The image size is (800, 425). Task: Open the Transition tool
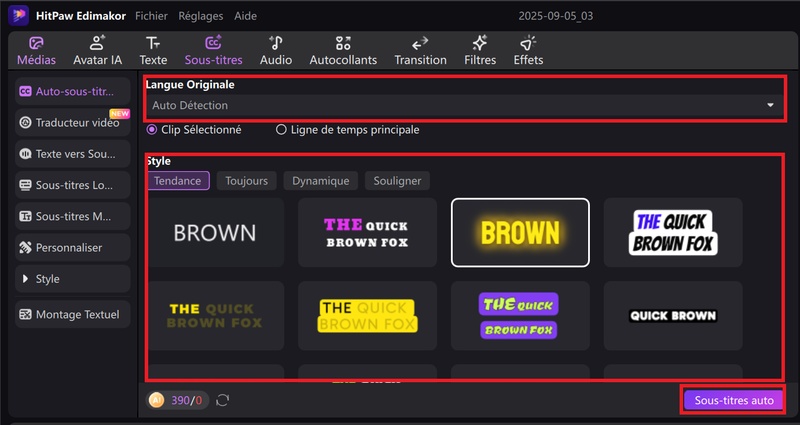pyautogui.click(x=420, y=44)
